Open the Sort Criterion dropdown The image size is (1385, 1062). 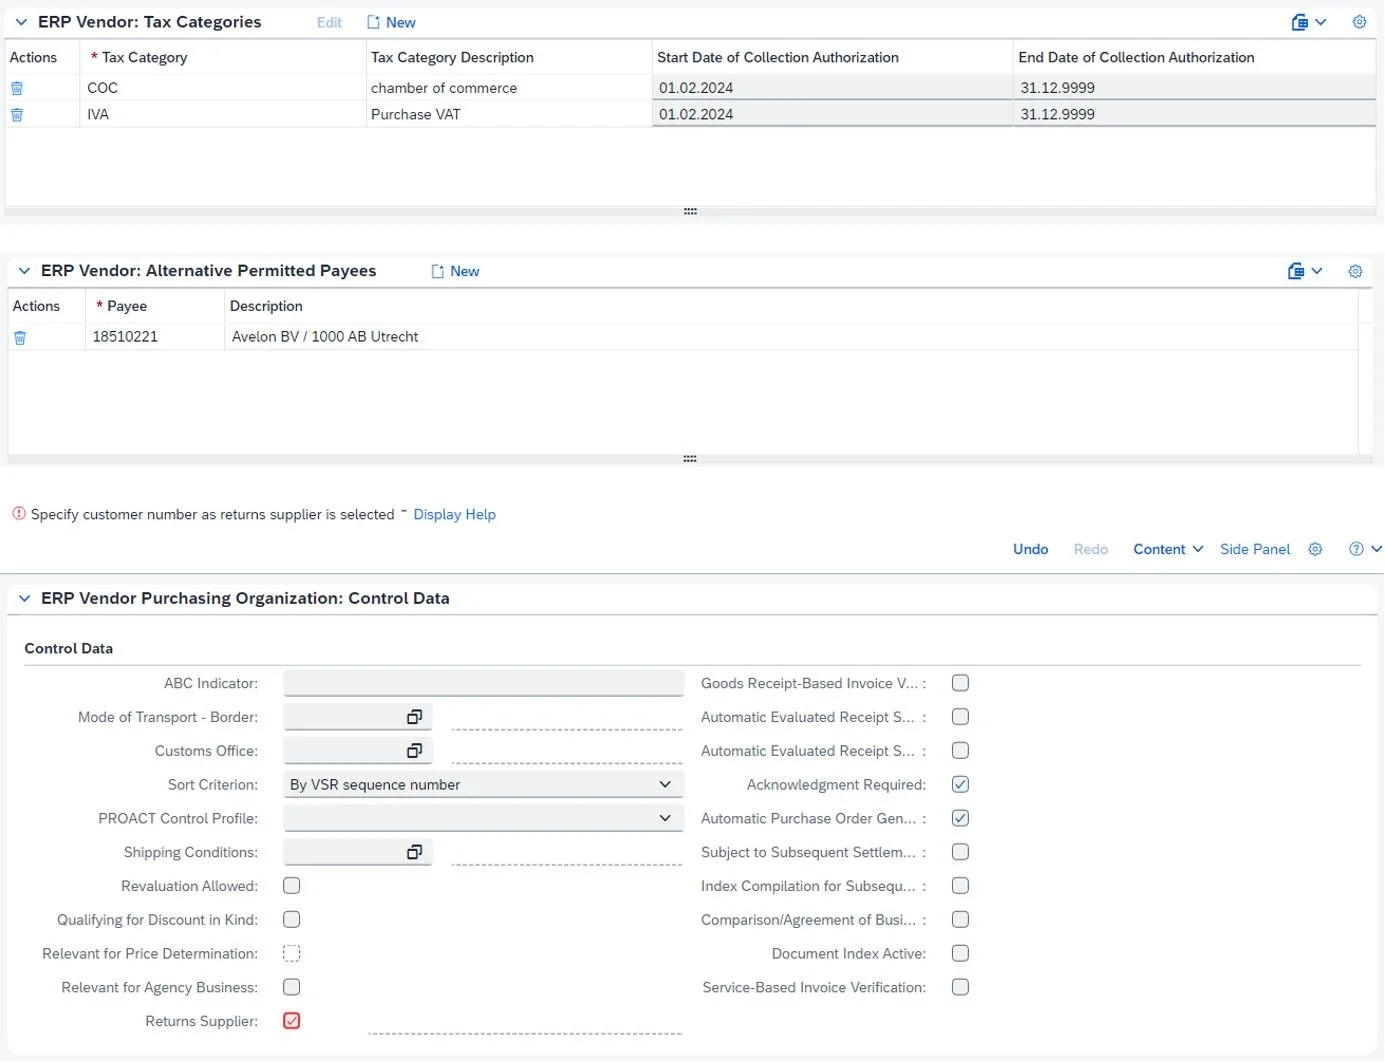[x=664, y=784]
